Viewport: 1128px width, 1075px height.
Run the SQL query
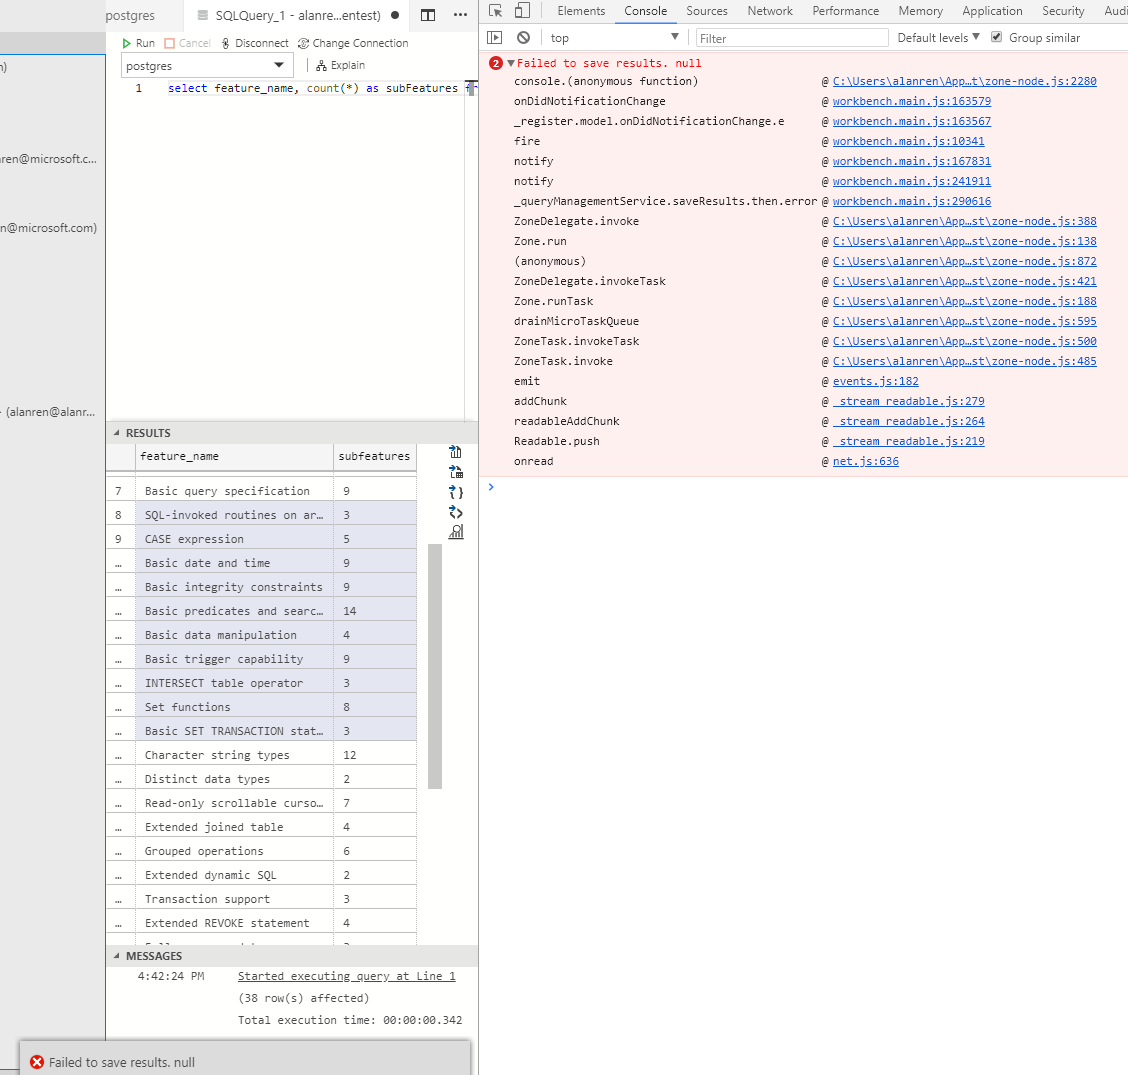click(139, 43)
